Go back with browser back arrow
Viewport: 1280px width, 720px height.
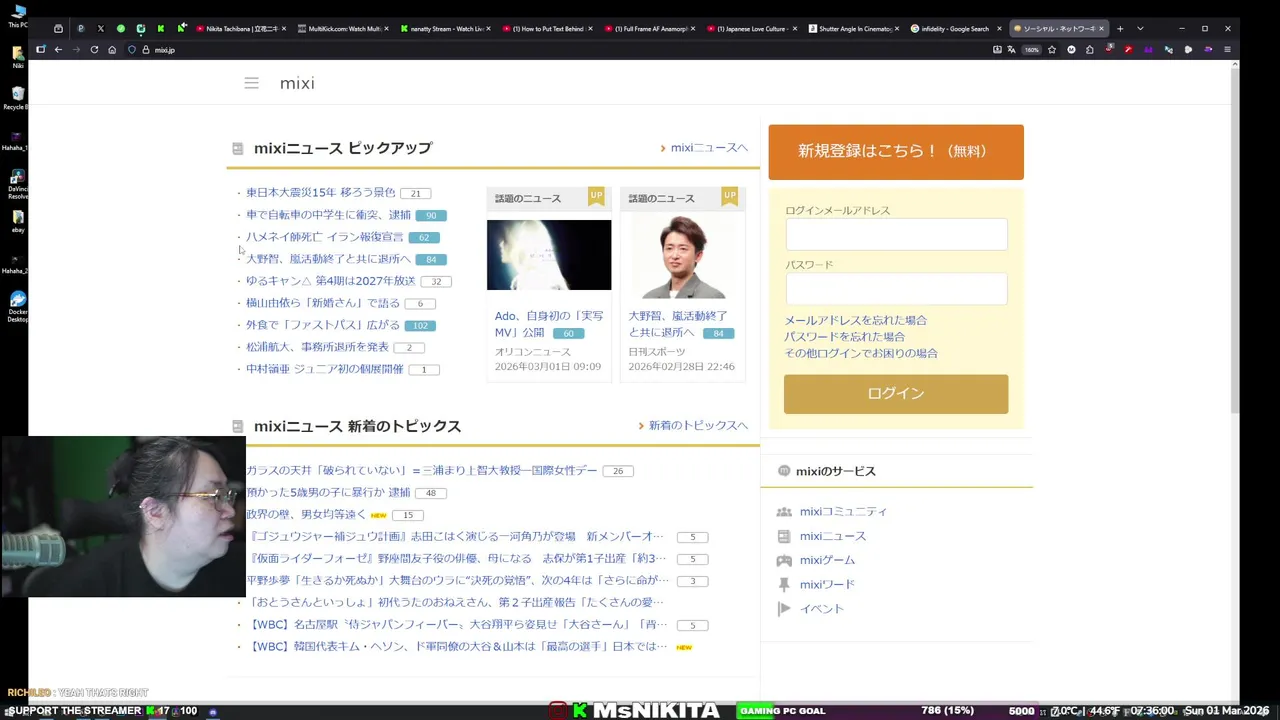[58, 49]
